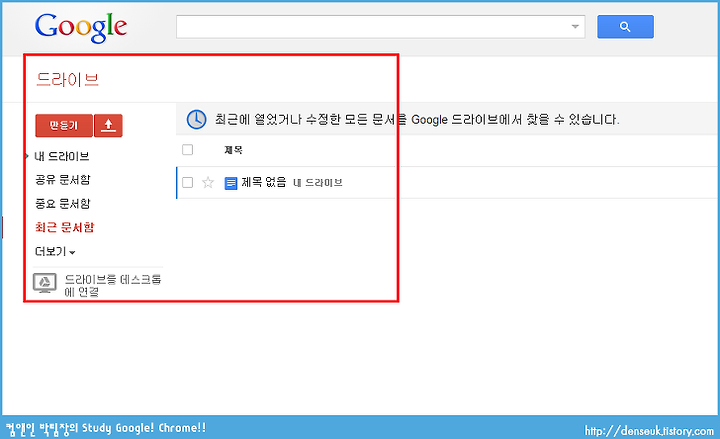Tick the select-all checkbox beside 제목
Image resolution: width=720 pixels, height=439 pixels.
click(x=187, y=150)
